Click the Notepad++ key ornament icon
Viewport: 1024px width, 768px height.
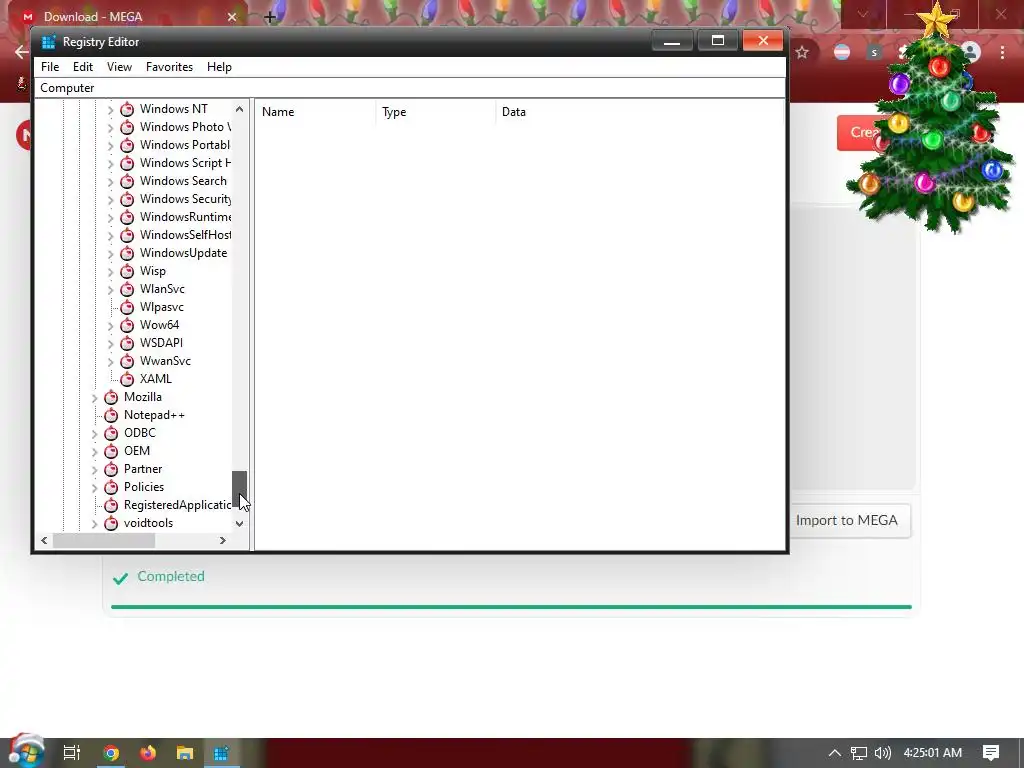tap(111, 415)
